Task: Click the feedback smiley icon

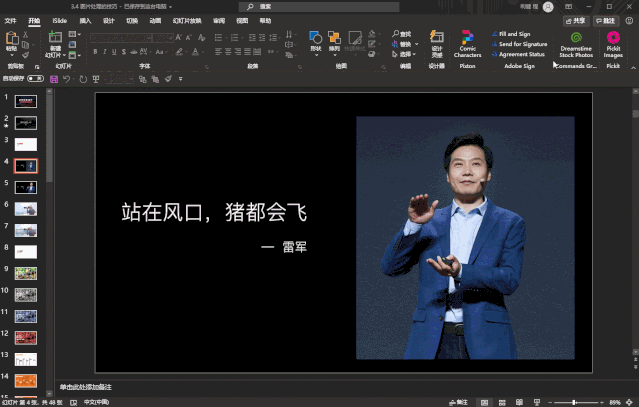Action: 629,21
